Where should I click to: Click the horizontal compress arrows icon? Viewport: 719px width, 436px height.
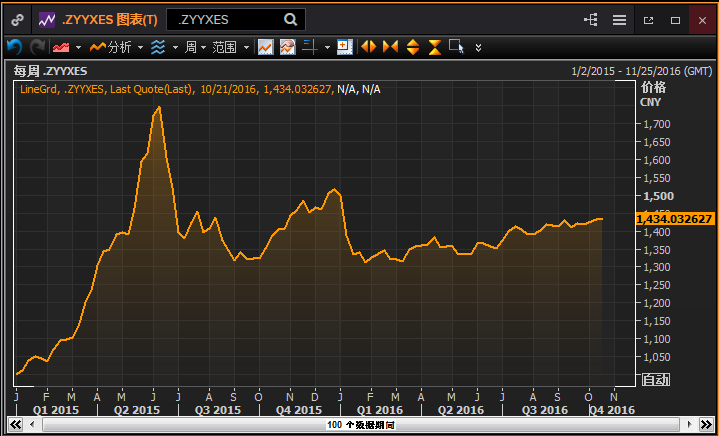coord(390,47)
